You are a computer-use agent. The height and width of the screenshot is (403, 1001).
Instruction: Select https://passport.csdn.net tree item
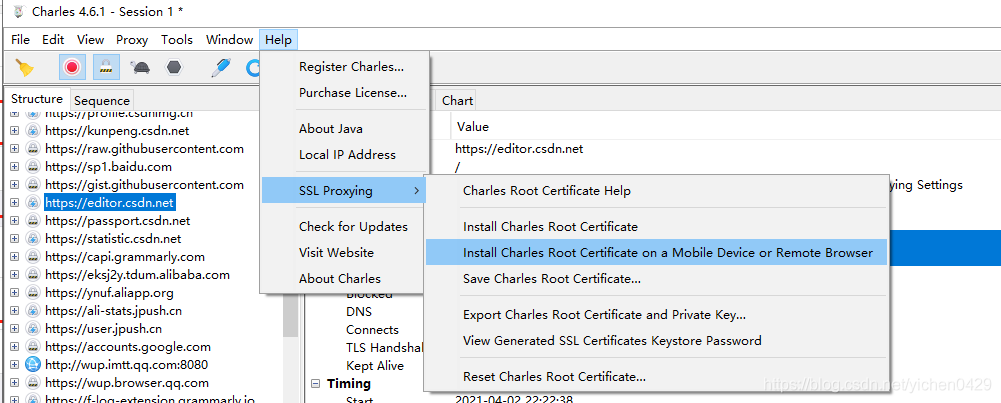[x=117, y=220]
